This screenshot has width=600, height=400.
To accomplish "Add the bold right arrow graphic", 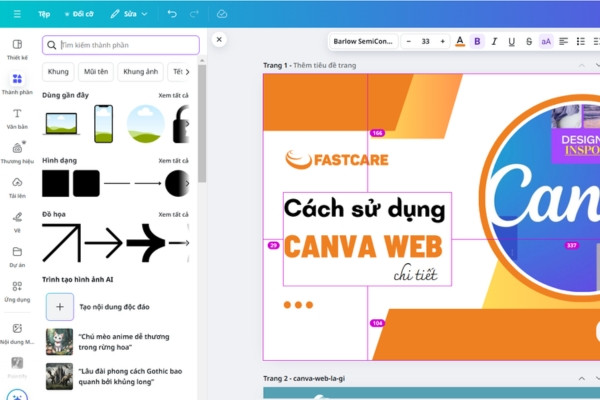I will pyautogui.click(x=146, y=243).
